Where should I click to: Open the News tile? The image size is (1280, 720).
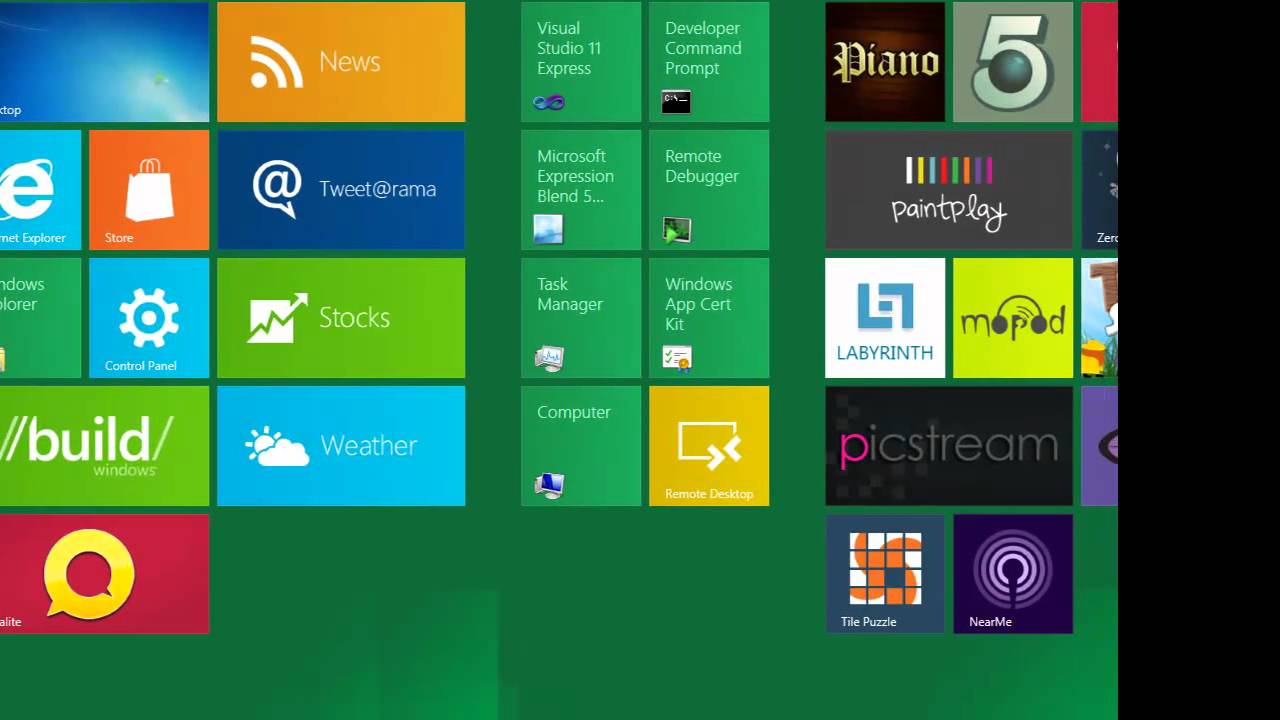341,62
